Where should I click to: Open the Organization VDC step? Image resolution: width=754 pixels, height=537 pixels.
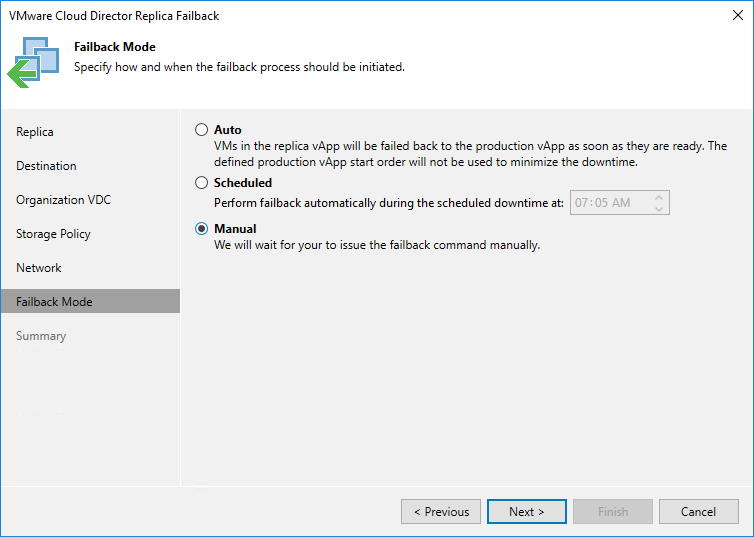click(x=63, y=200)
